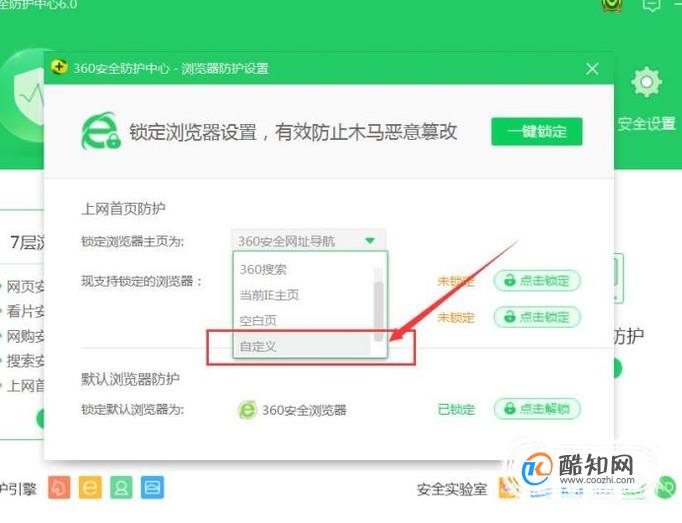Click second 未锁定 status label
The image size is (682, 523).
pos(455,318)
